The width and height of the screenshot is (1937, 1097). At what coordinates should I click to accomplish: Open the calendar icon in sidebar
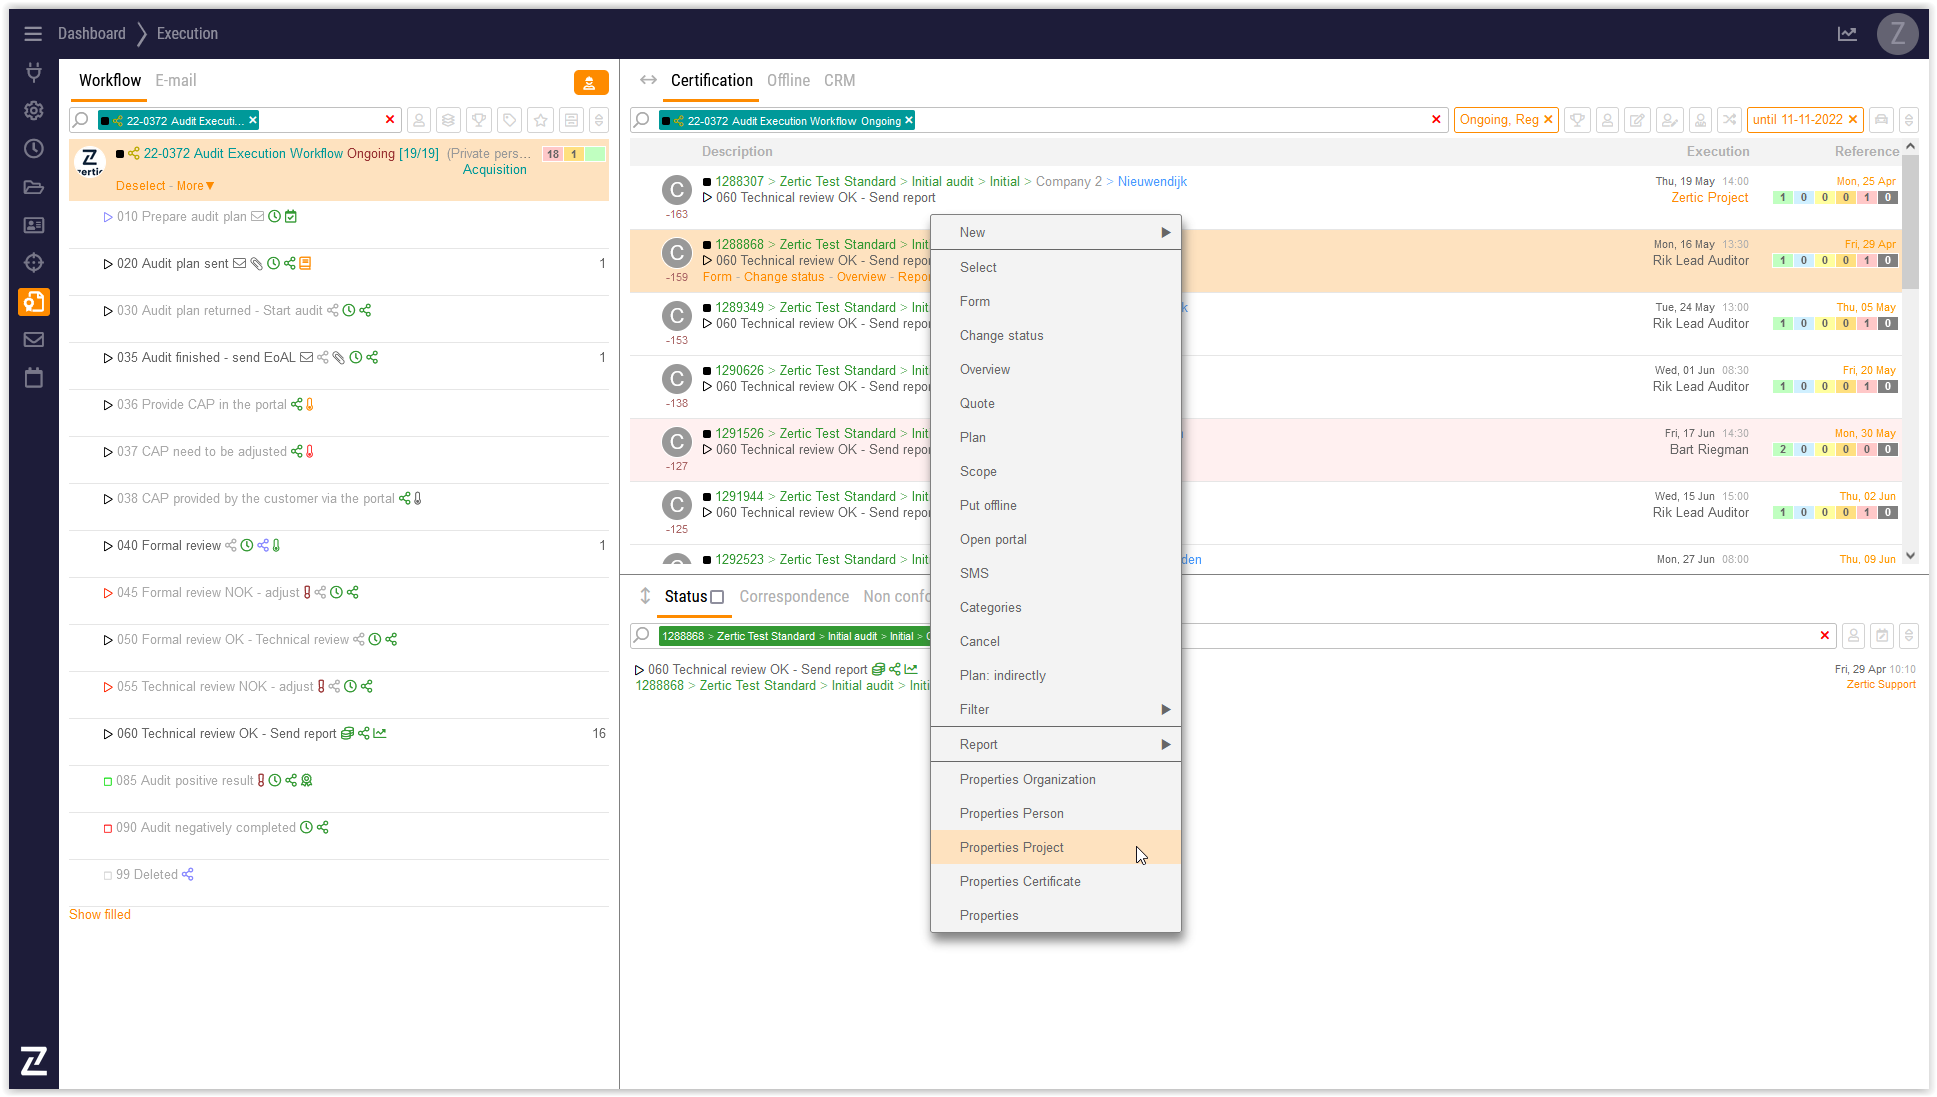(34, 378)
